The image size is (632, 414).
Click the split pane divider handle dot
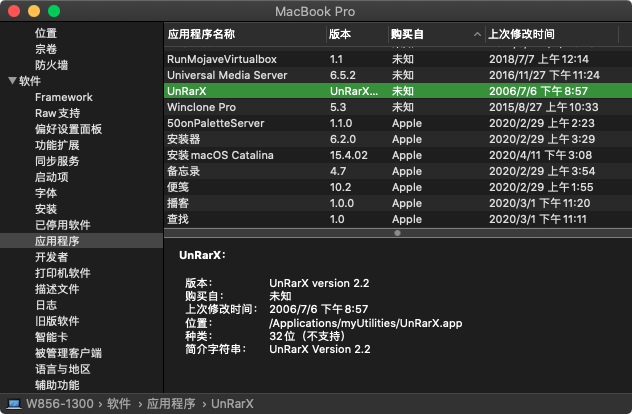click(397, 233)
